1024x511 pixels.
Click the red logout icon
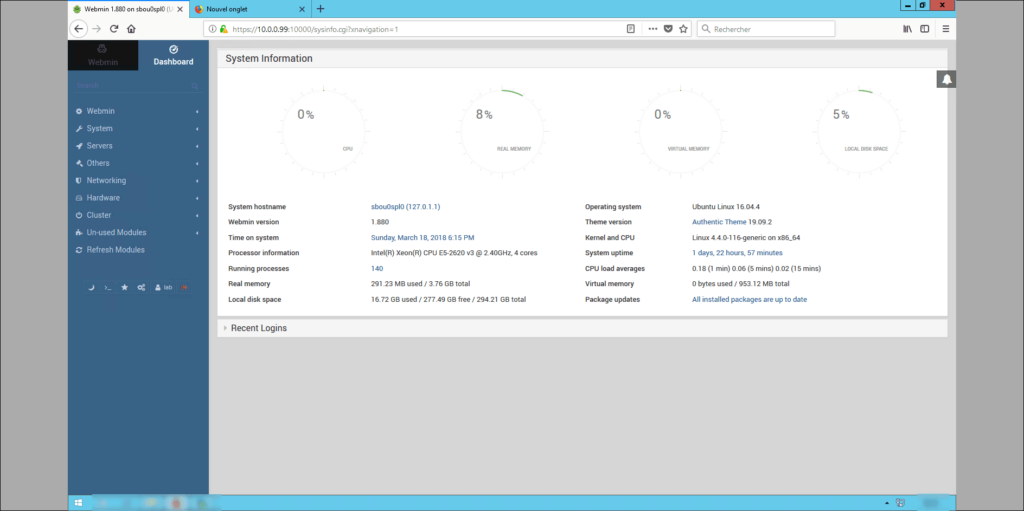[x=185, y=287]
